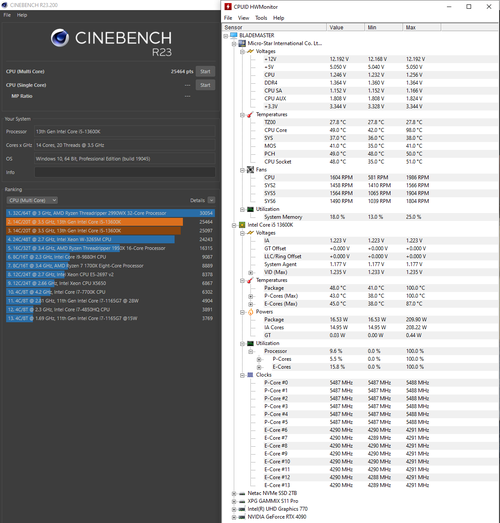Click the motherboard Voltages lightning icon
This screenshot has width=500, height=523.
click(250, 51)
